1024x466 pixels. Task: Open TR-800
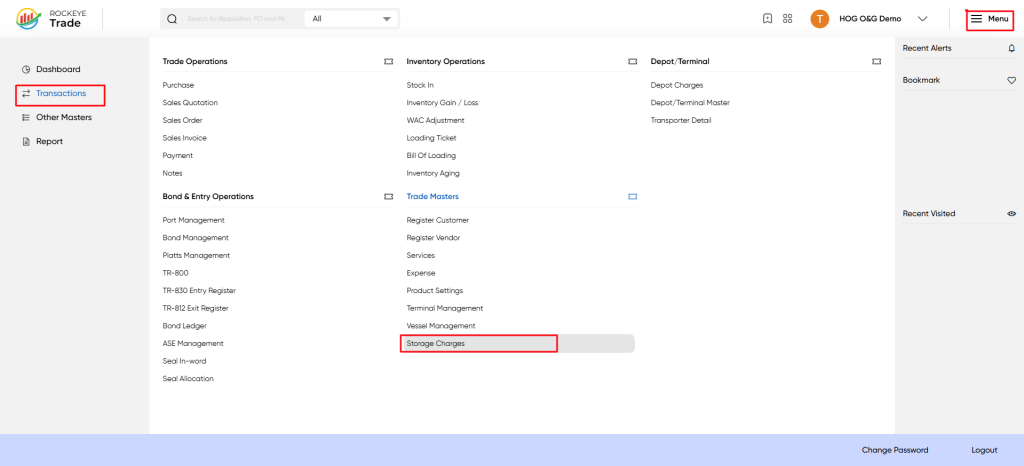(176, 273)
